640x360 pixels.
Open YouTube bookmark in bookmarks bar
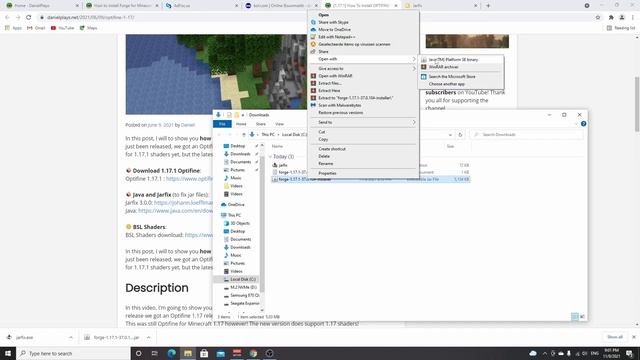[62, 28]
